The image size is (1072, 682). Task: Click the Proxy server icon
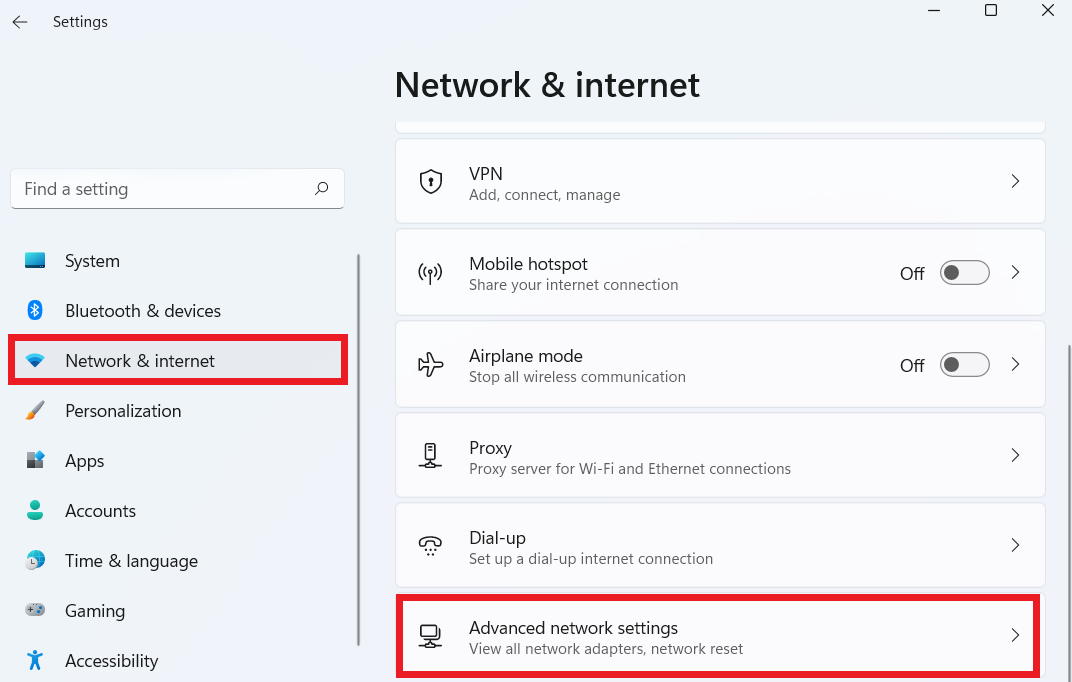tap(431, 456)
